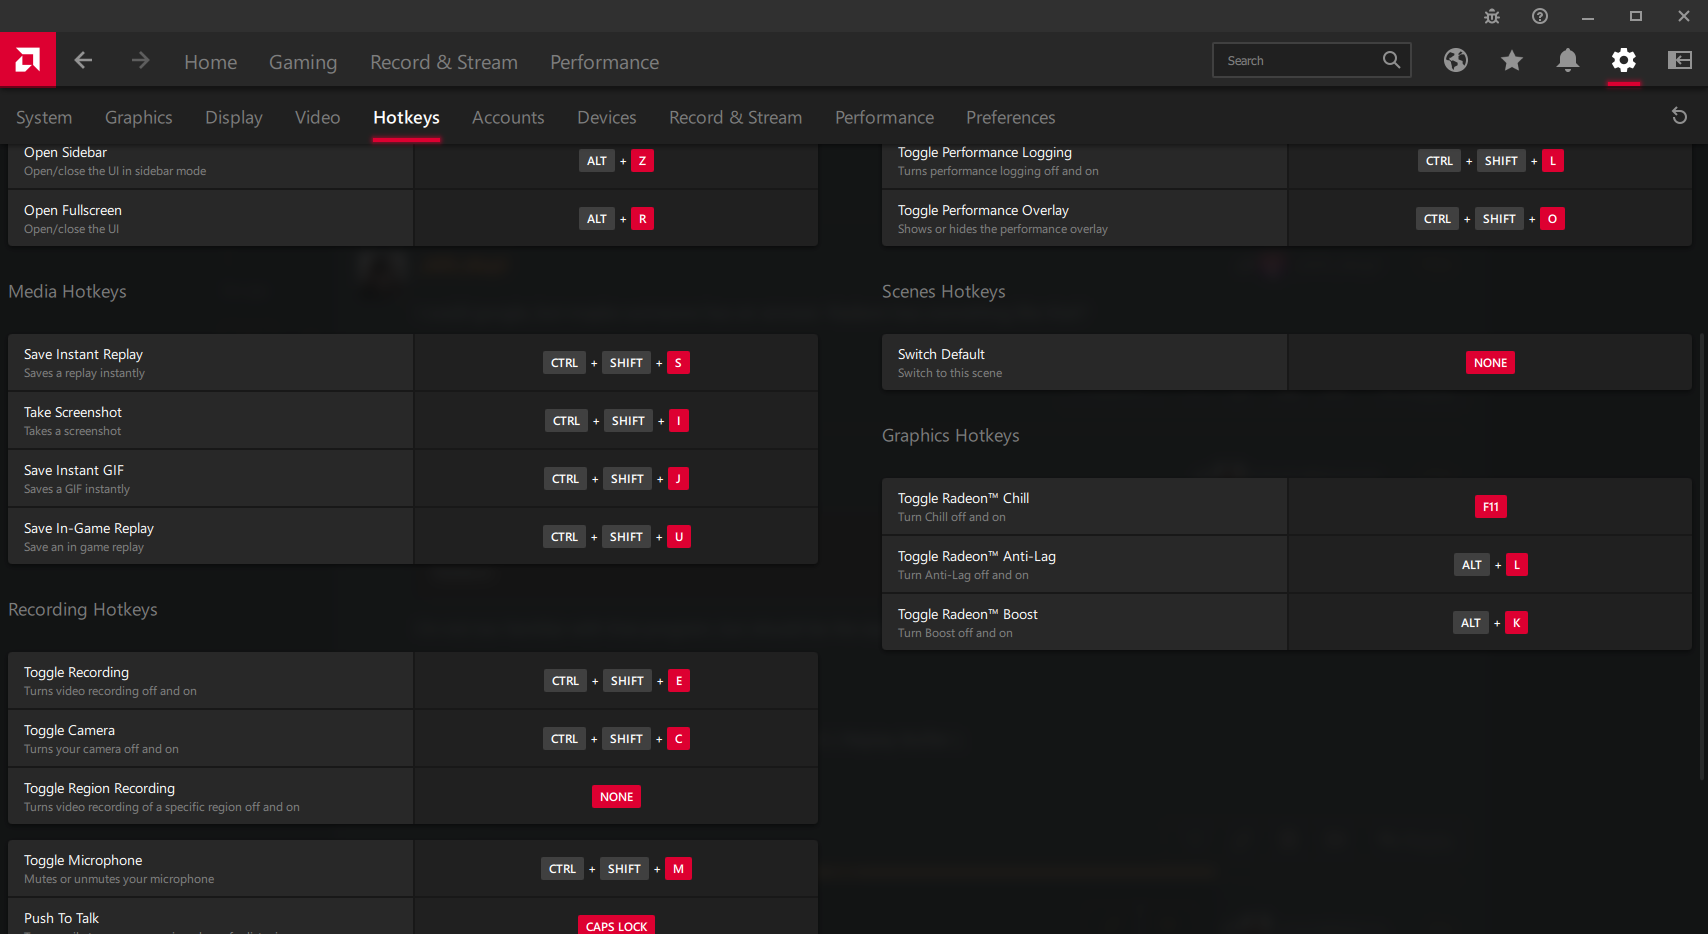Toggle the sidebar layout icon
This screenshot has width=1708, height=934.
click(x=1680, y=61)
